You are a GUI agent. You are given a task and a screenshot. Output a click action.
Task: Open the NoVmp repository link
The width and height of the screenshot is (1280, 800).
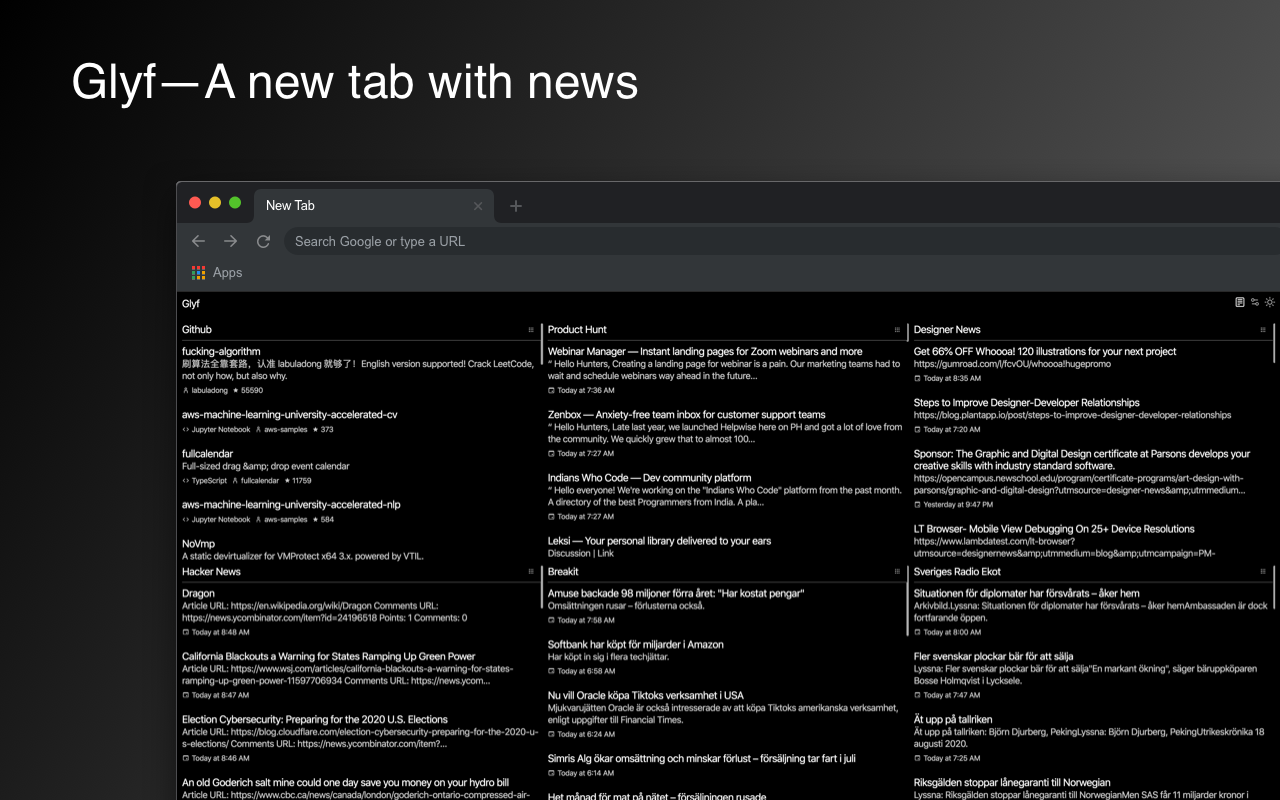(199, 543)
